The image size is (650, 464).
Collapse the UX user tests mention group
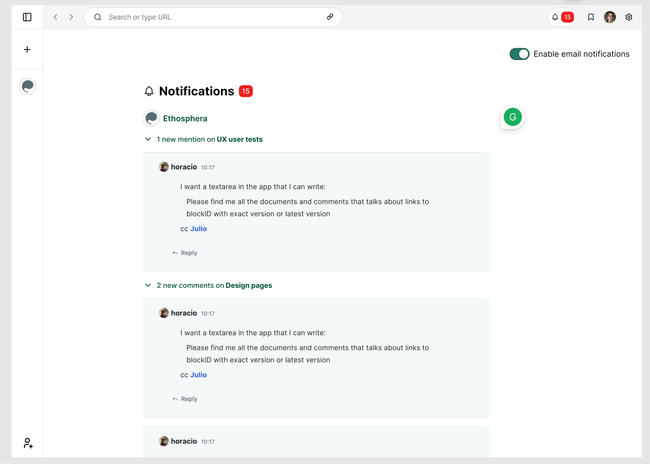click(x=148, y=140)
